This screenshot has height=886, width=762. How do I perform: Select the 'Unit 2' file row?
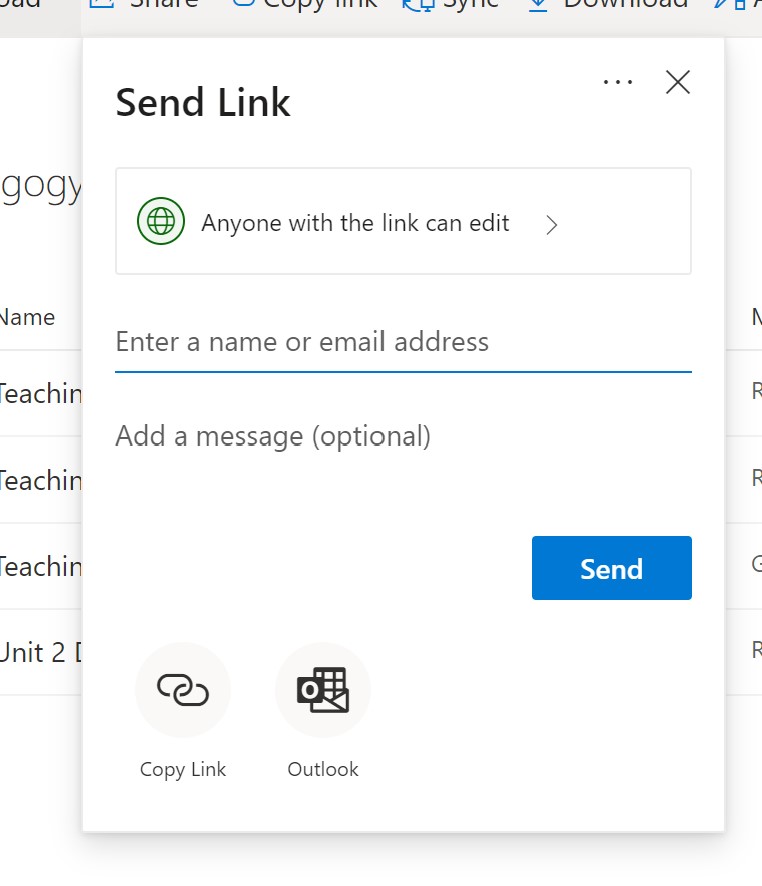tap(40, 650)
